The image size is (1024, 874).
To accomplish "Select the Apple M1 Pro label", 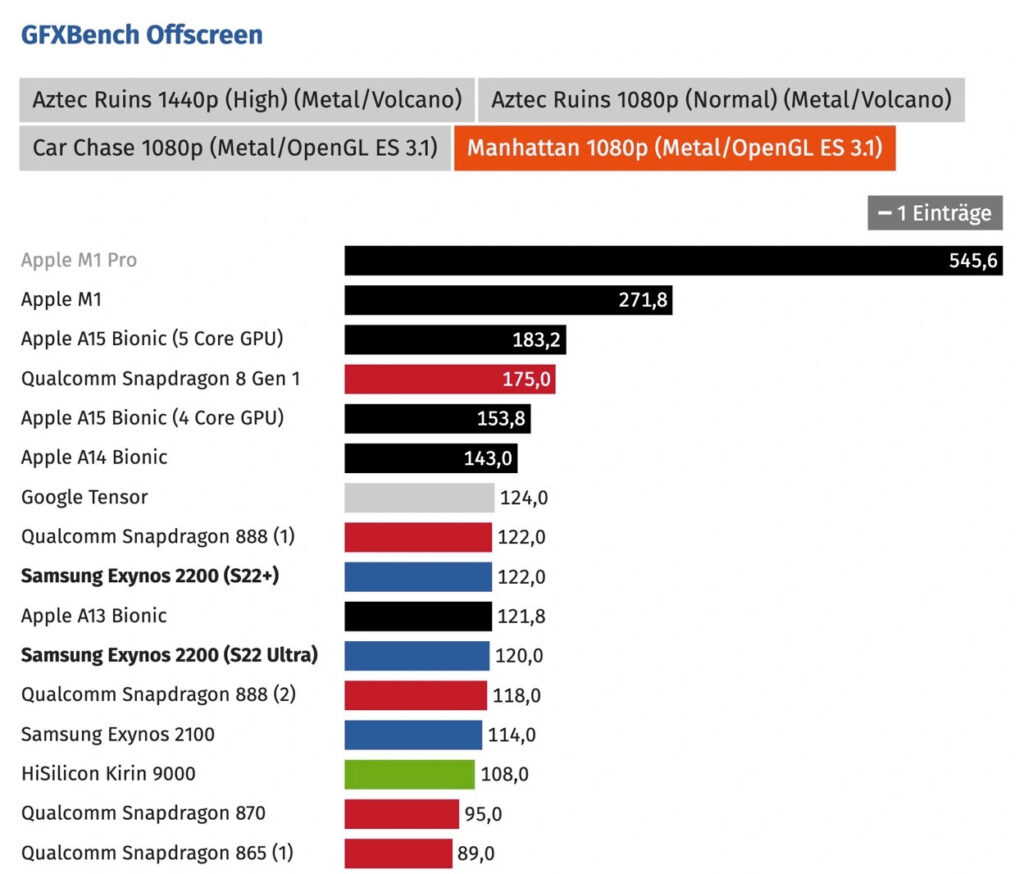I will tap(79, 260).
